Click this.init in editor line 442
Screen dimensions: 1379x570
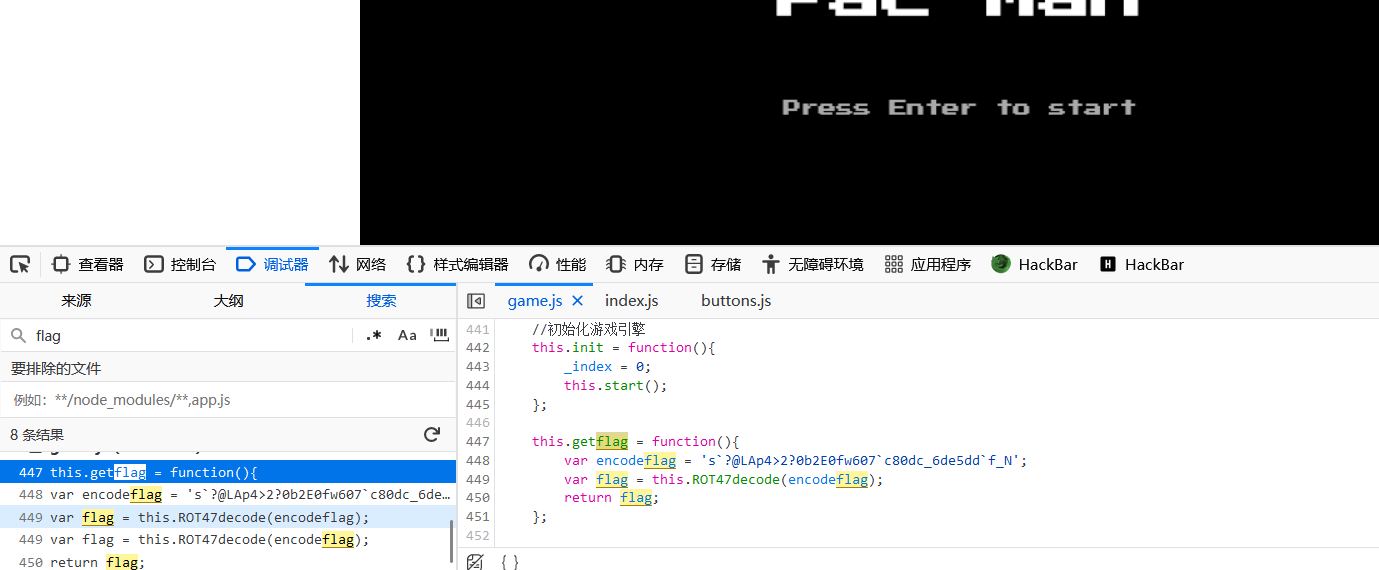568,347
